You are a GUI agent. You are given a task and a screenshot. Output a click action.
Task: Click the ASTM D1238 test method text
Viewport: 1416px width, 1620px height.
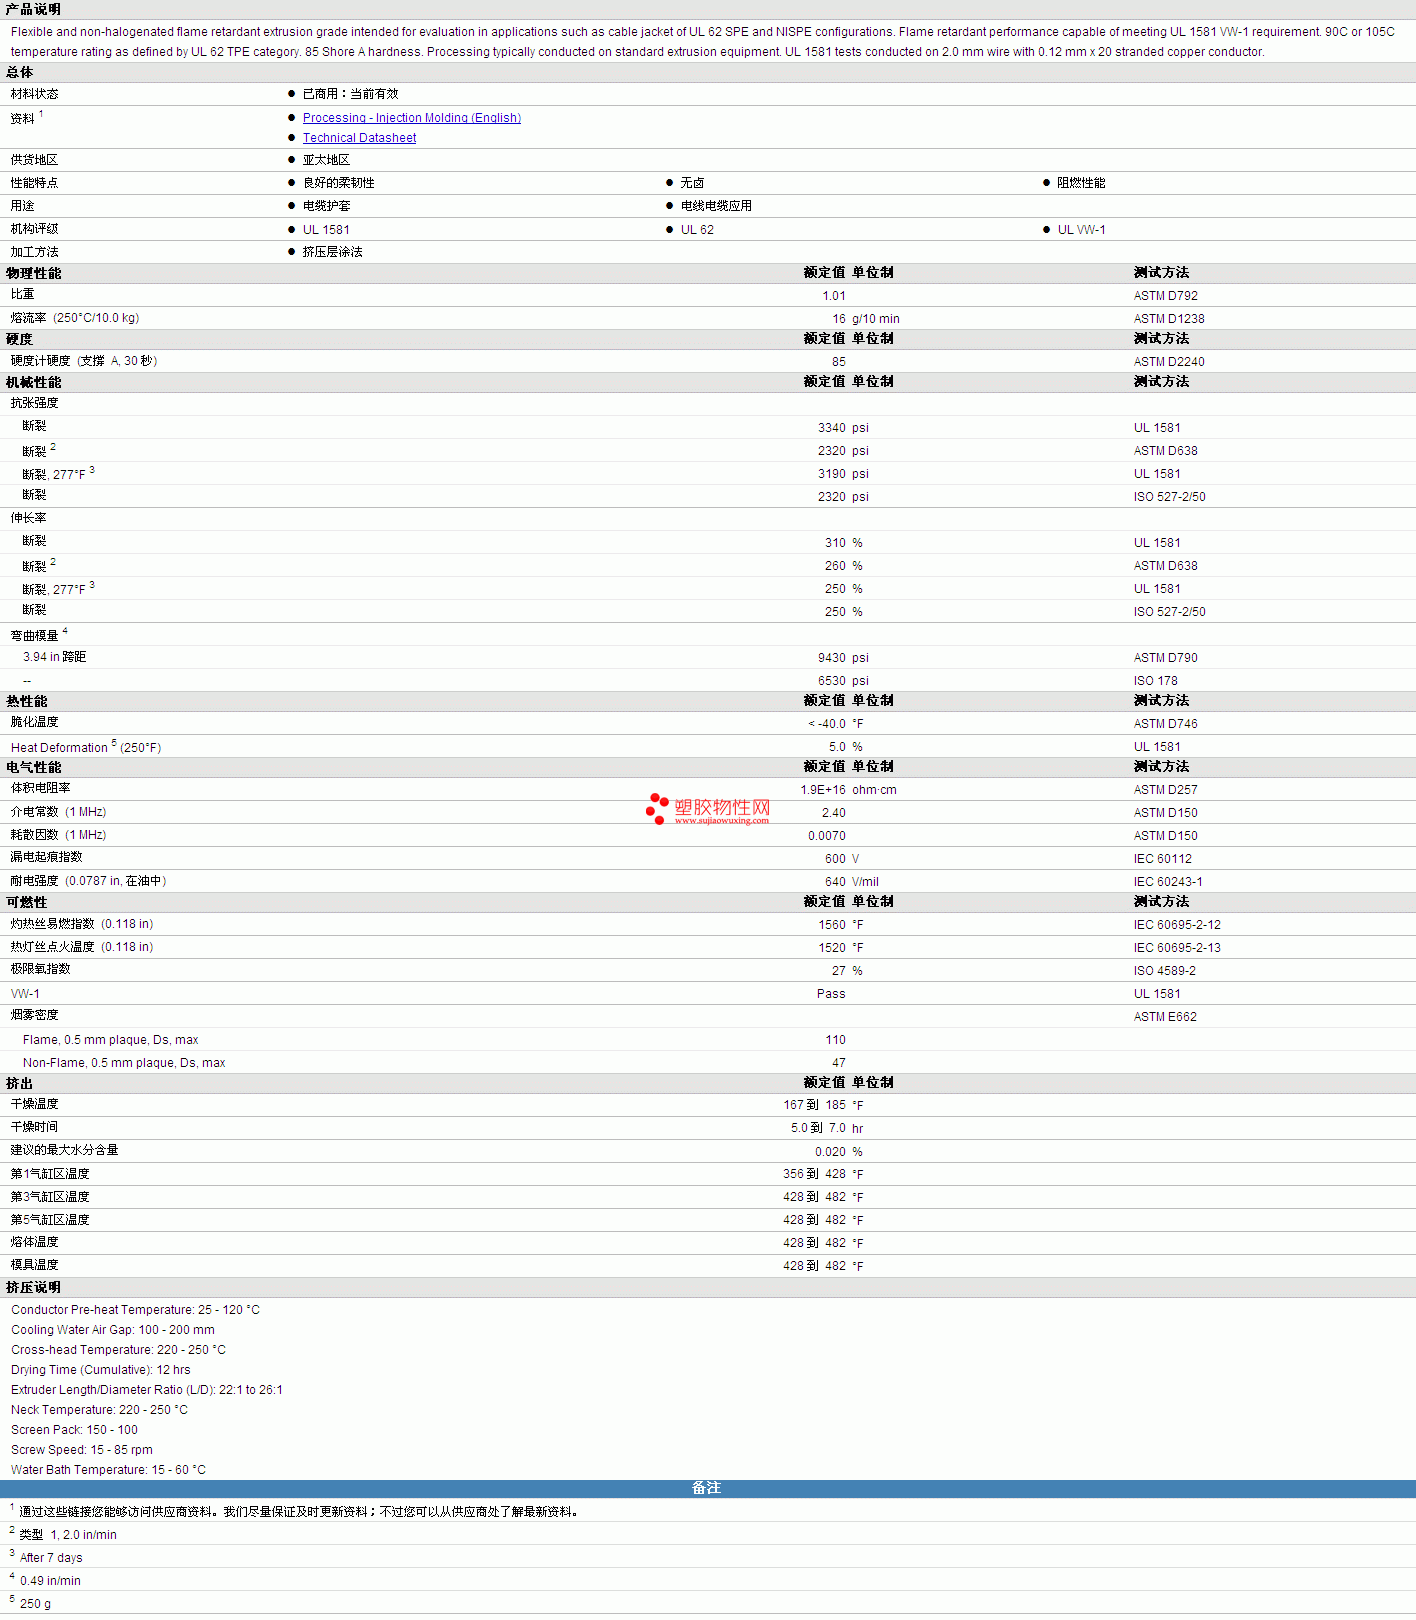[1169, 319]
